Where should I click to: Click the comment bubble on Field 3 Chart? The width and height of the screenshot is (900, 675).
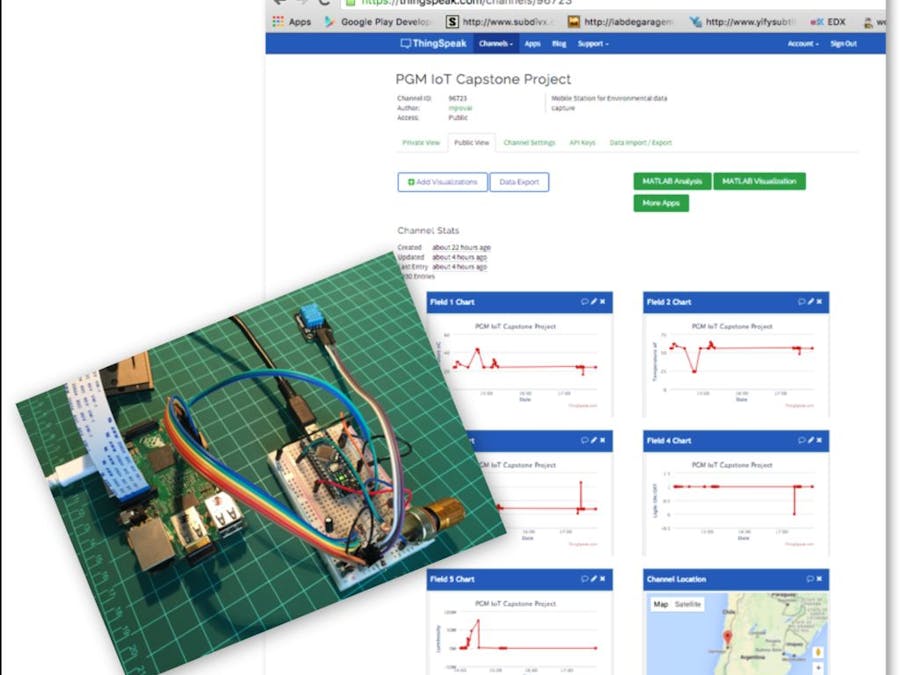585,440
